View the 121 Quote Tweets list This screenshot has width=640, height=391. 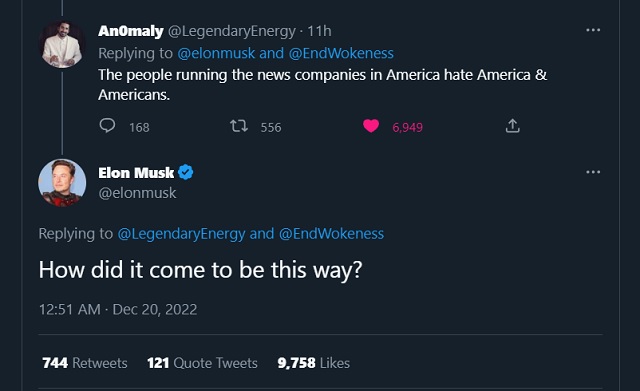click(x=202, y=363)
